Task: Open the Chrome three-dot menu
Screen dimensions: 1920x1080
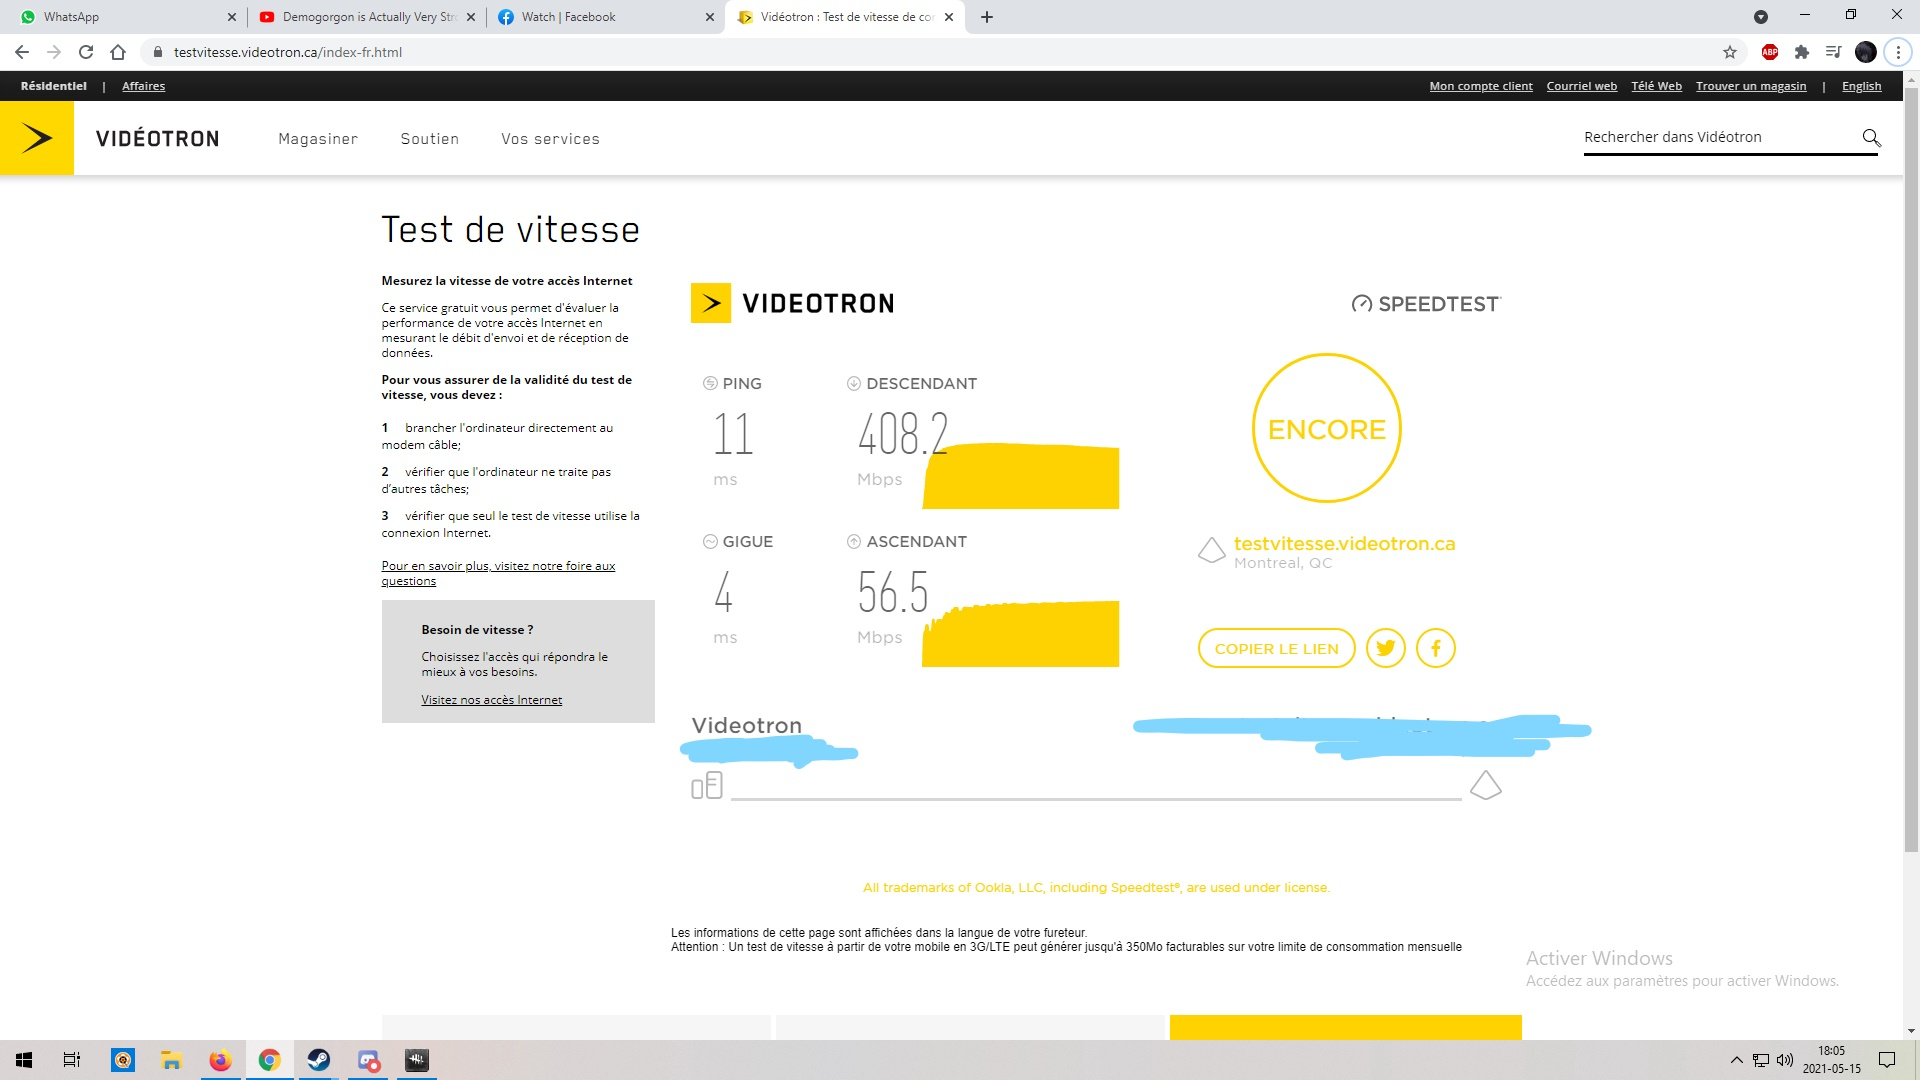Action: [x=1898, y=52]
